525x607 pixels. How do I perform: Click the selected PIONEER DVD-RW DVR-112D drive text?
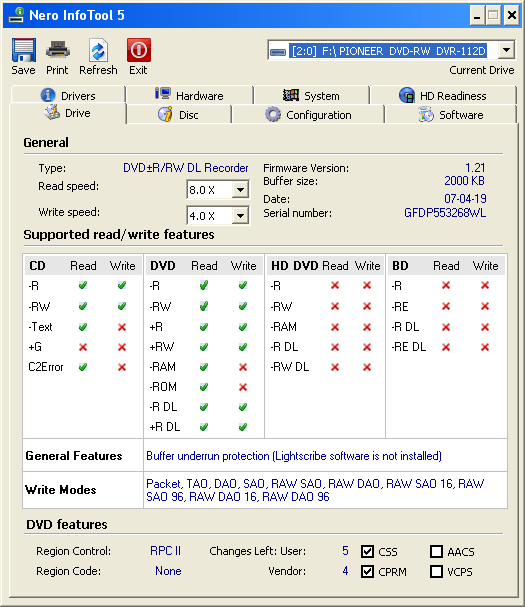click(x=388, y=51)
